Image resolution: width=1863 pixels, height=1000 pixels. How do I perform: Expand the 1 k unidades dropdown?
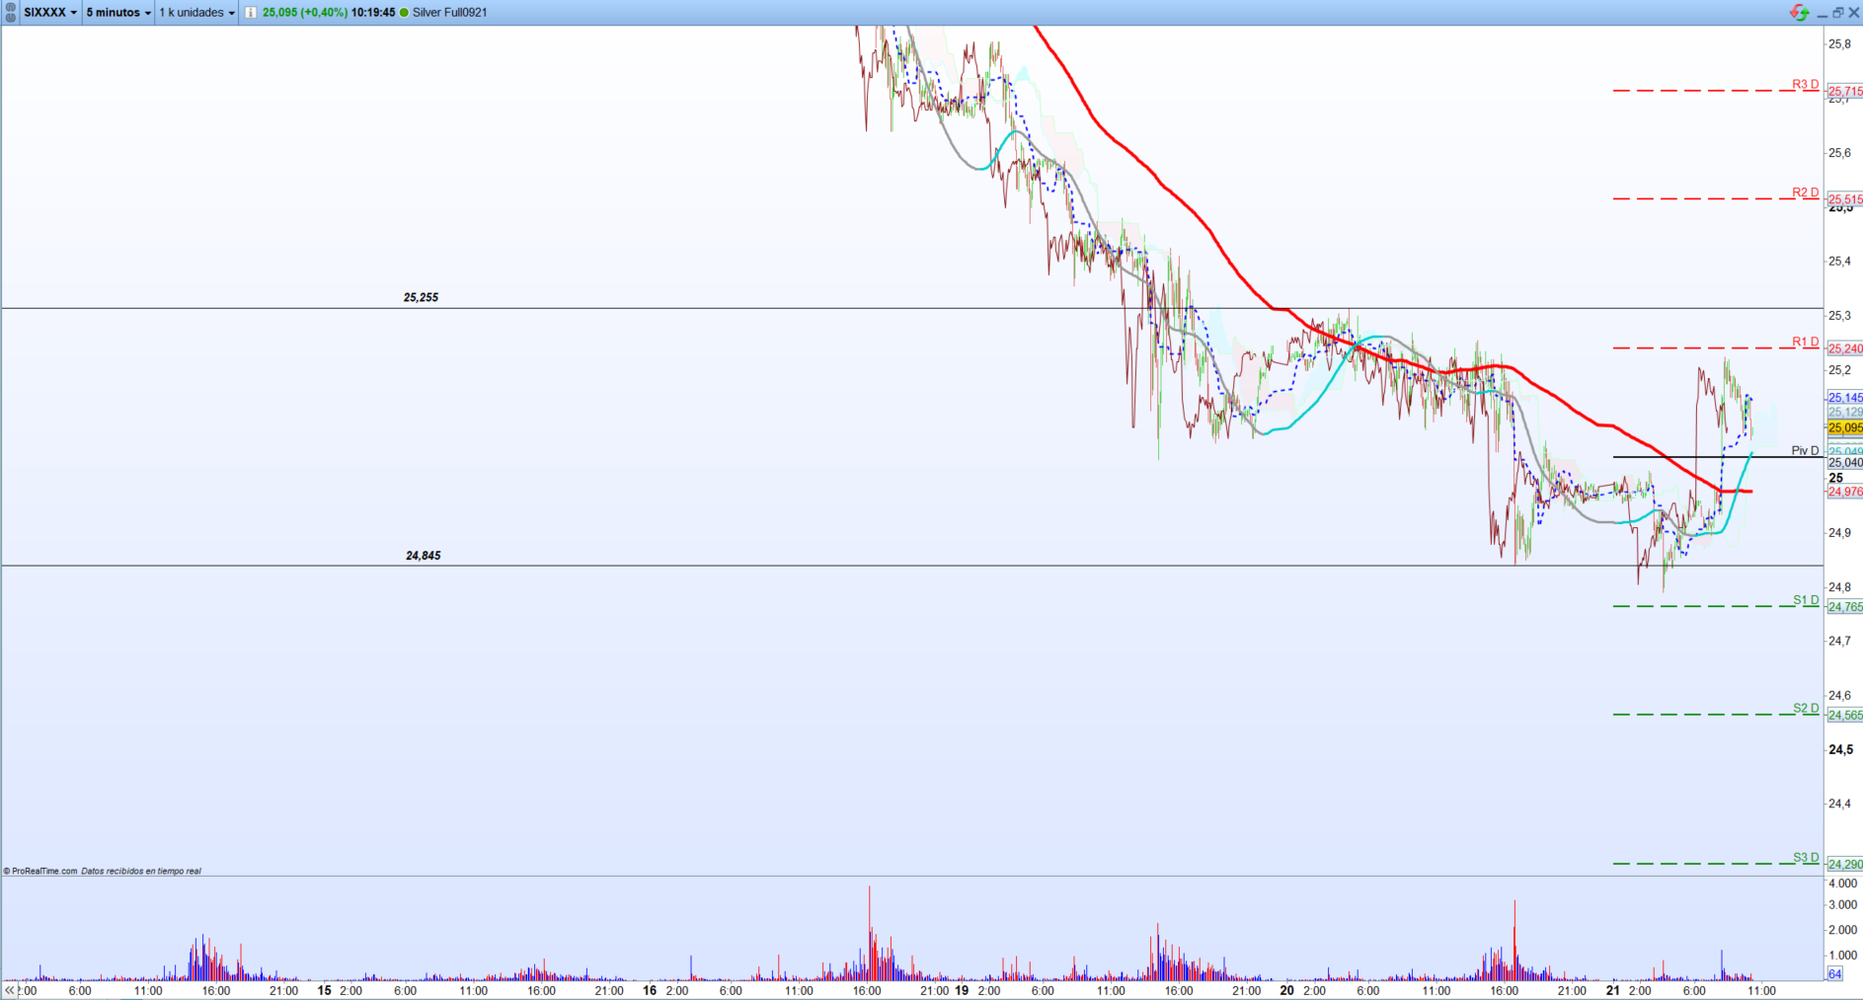pyautogui.click(x=197, y=12)
